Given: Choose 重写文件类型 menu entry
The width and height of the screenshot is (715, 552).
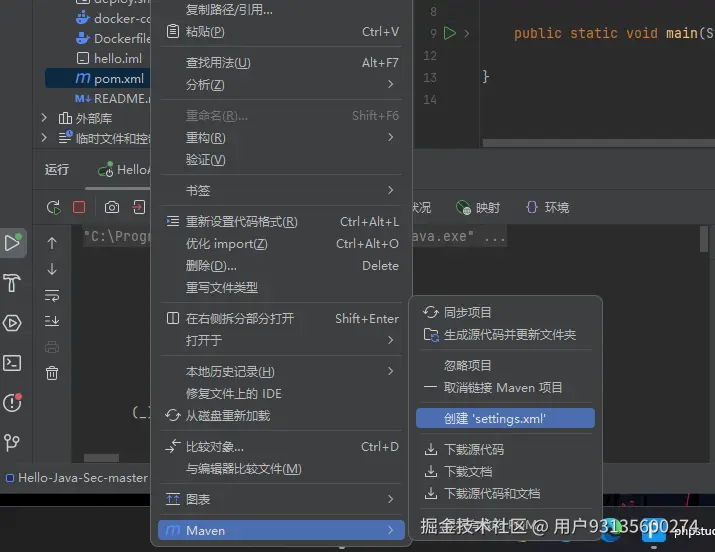Looking at the screenshot, I should pyautogui.click(x=281, y=288).
